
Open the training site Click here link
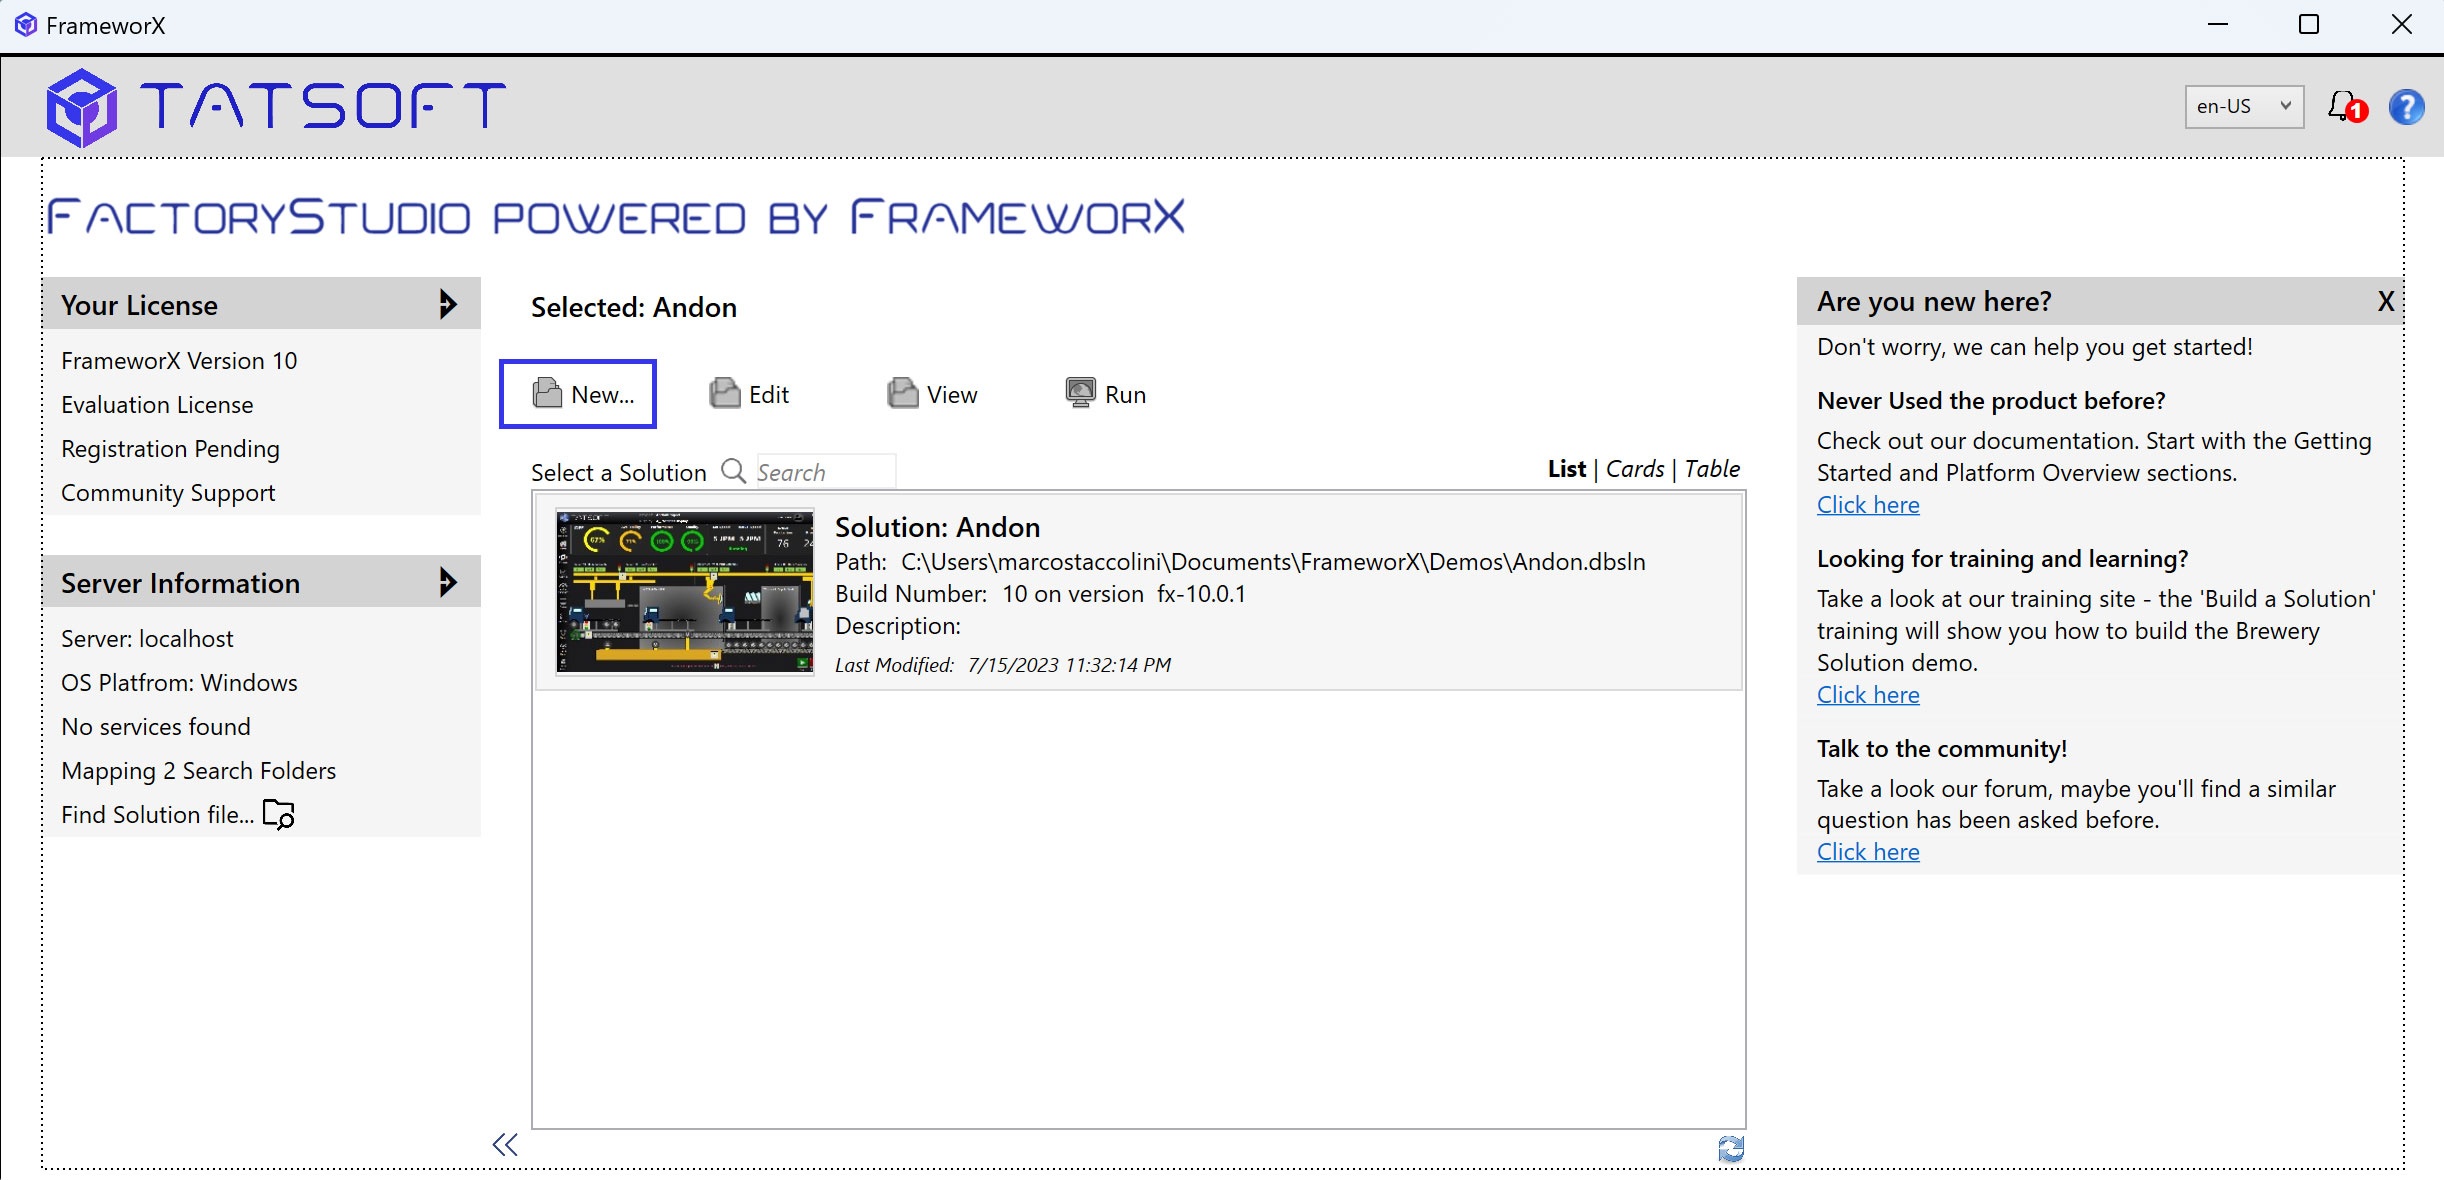click(x=1868, y=695)
